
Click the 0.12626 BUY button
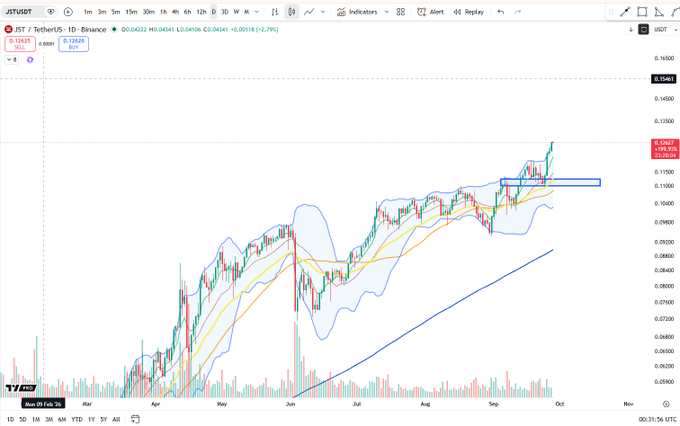pyautogui.click(x=74, y=44)
